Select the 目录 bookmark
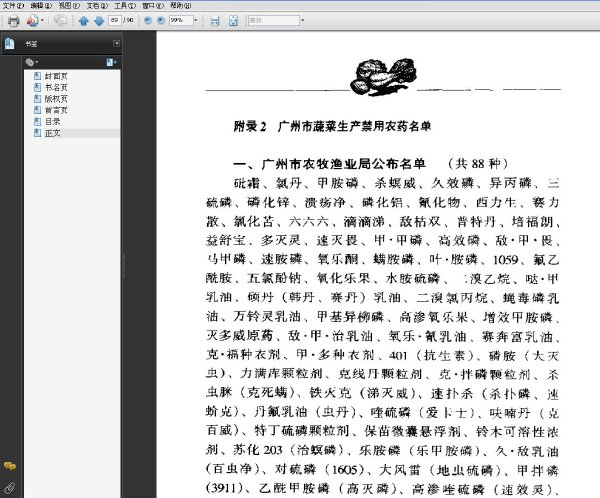600x498 pixels. pyautogui.click(x=52, y=122)
